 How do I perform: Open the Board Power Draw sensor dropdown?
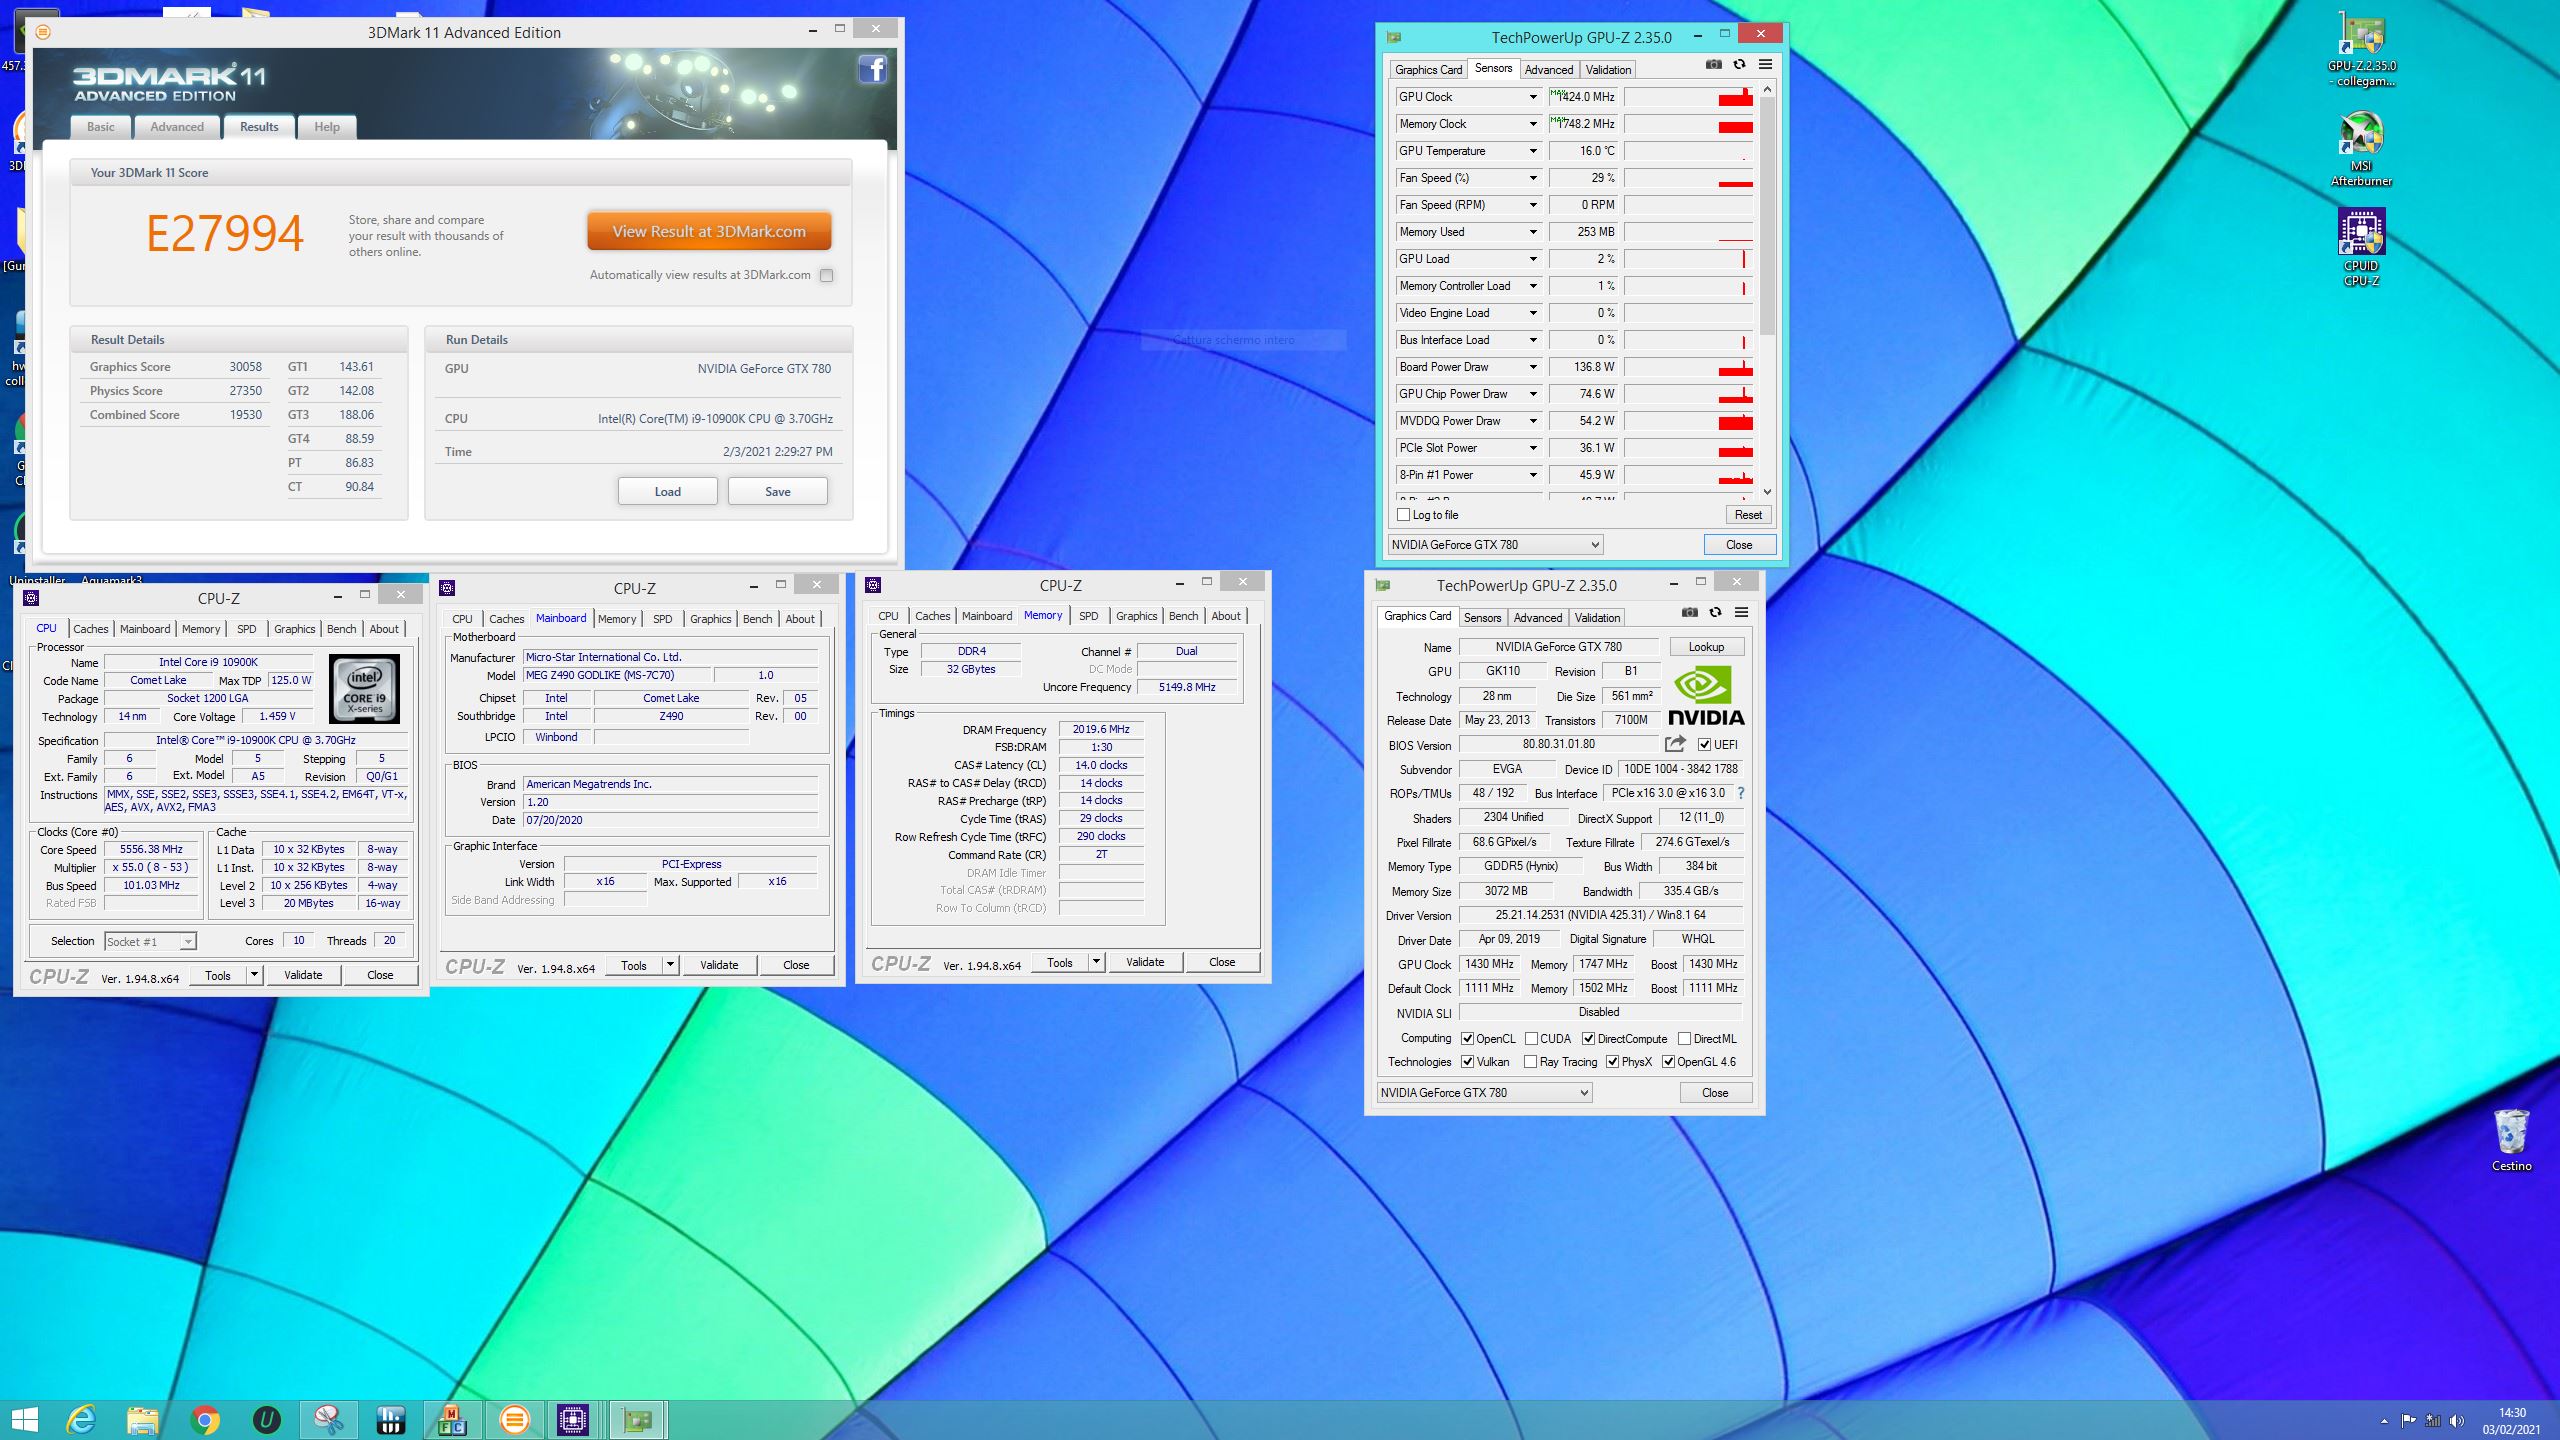tap(1532, 367)
